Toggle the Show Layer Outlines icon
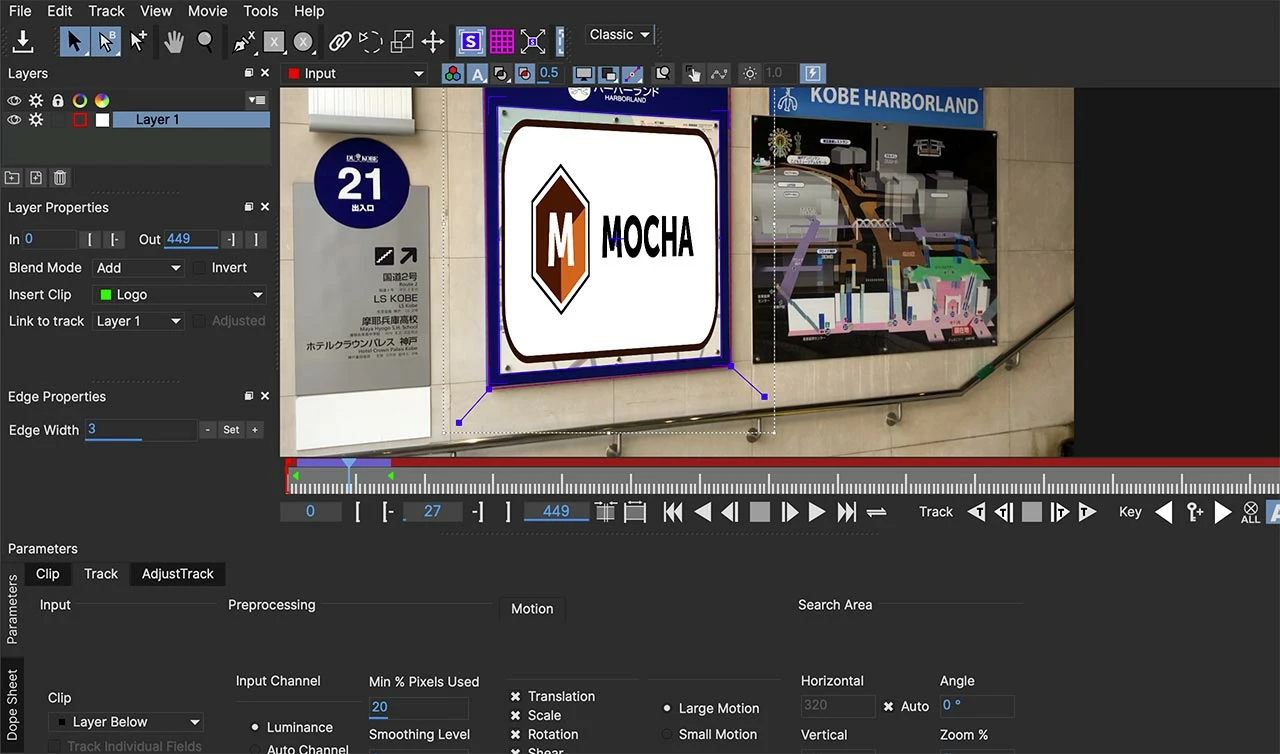 tap(608, 74)
